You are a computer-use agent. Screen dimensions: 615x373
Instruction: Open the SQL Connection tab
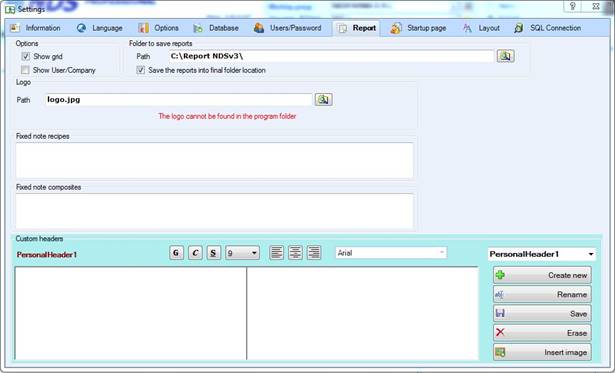548,28
